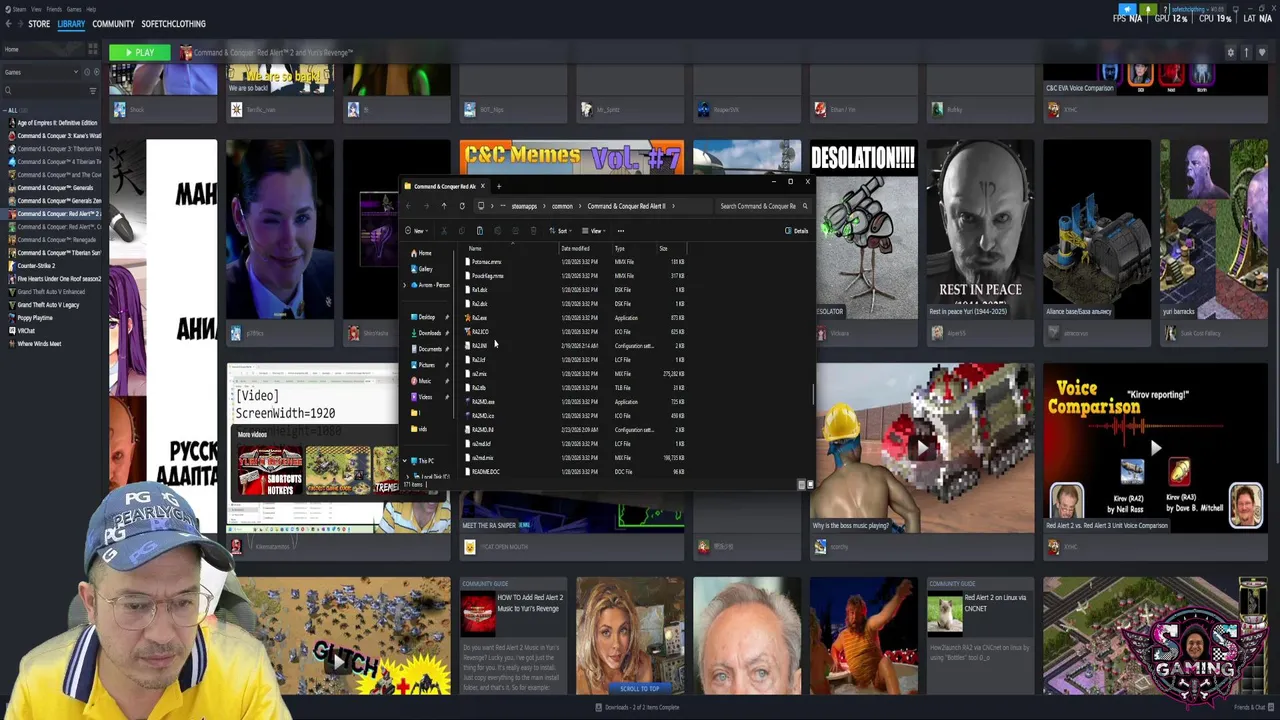The image size is (1280, 720).
Task: Click the Steam announcements megaphone icon
Action: point(1129,9)
